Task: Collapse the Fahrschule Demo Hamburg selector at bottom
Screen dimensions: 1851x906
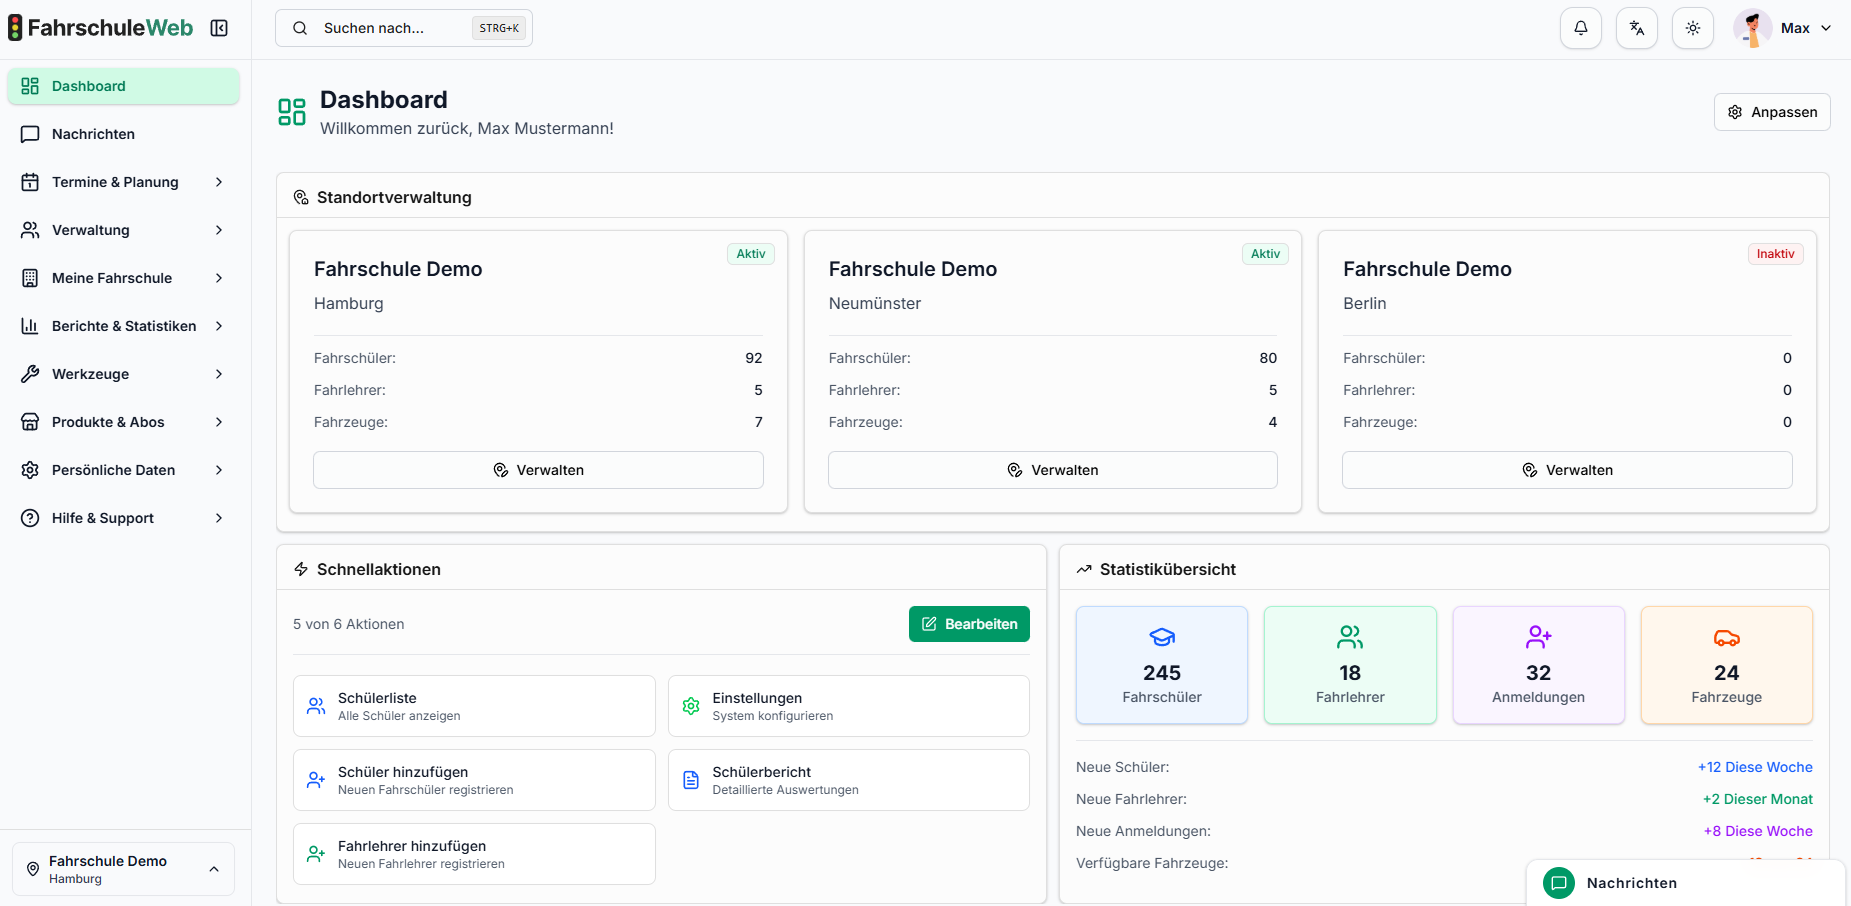Action: point(214,868)
